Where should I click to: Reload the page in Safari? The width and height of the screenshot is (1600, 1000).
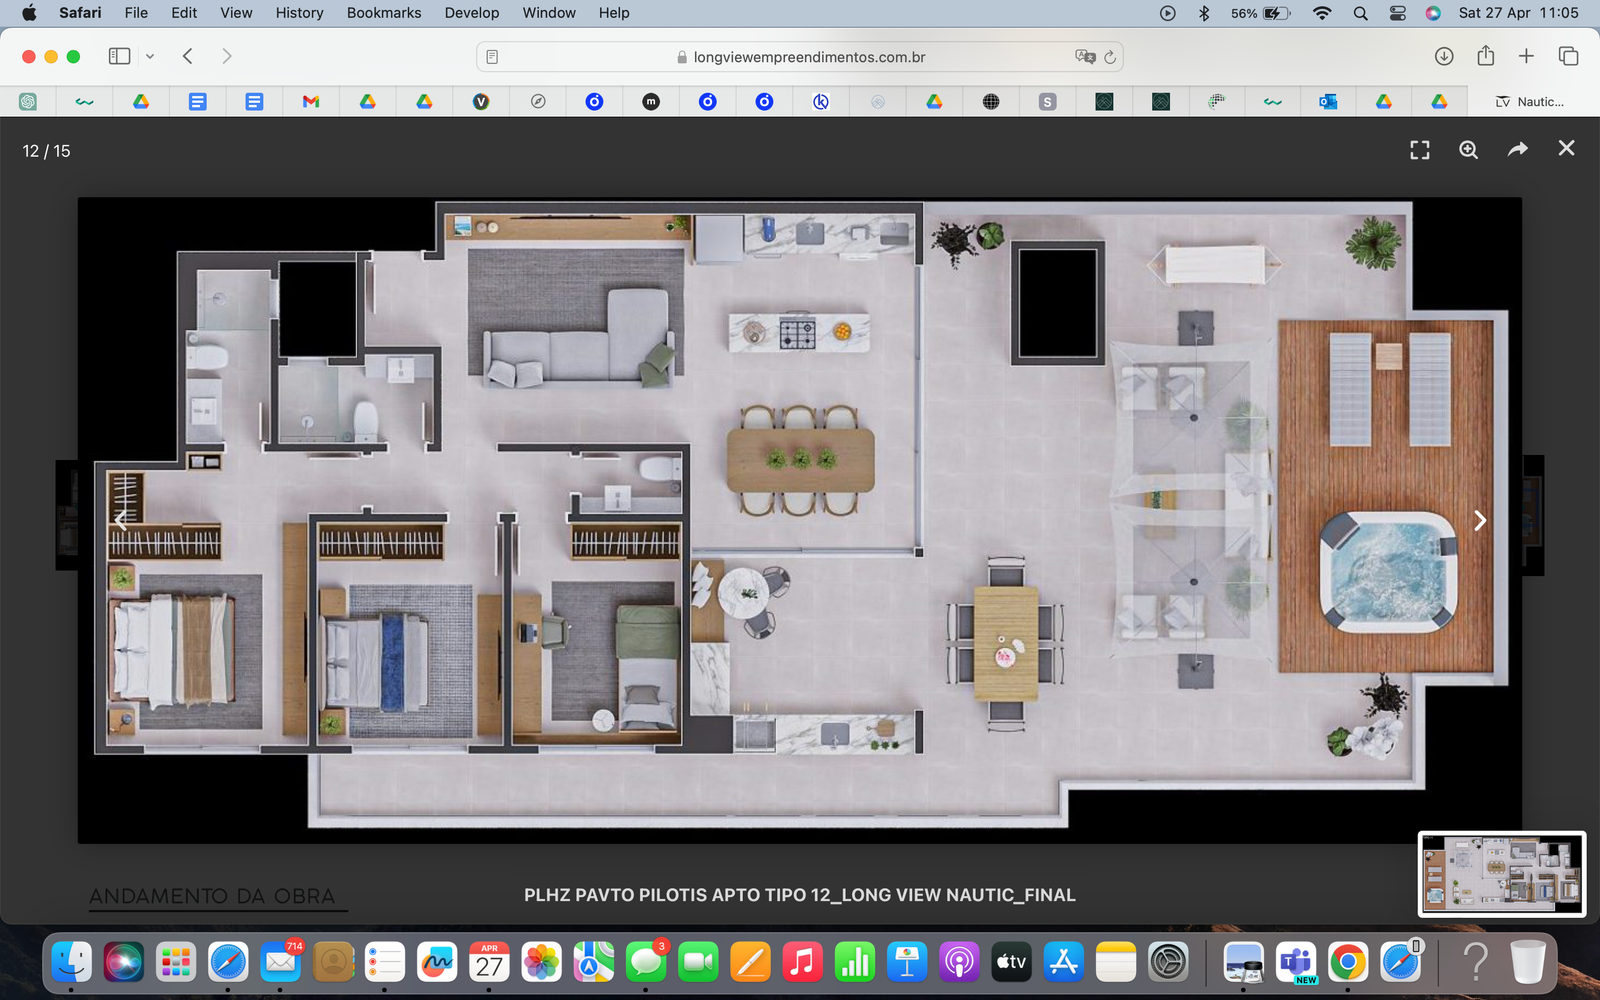pos(1110,57)
